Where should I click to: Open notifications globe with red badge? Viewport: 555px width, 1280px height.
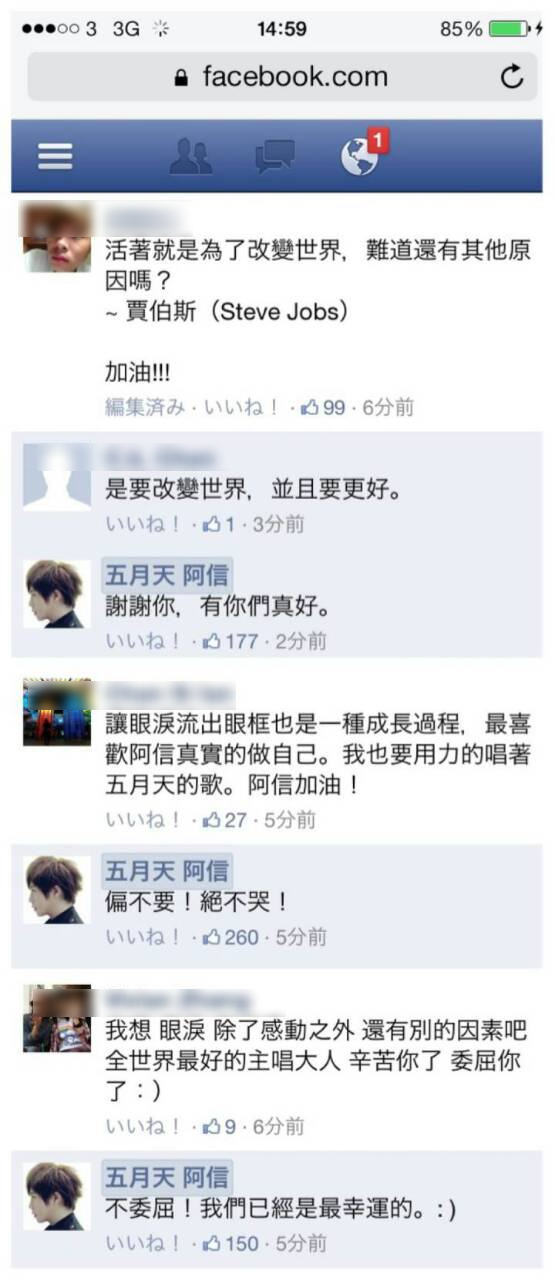[x=361, y=153]
